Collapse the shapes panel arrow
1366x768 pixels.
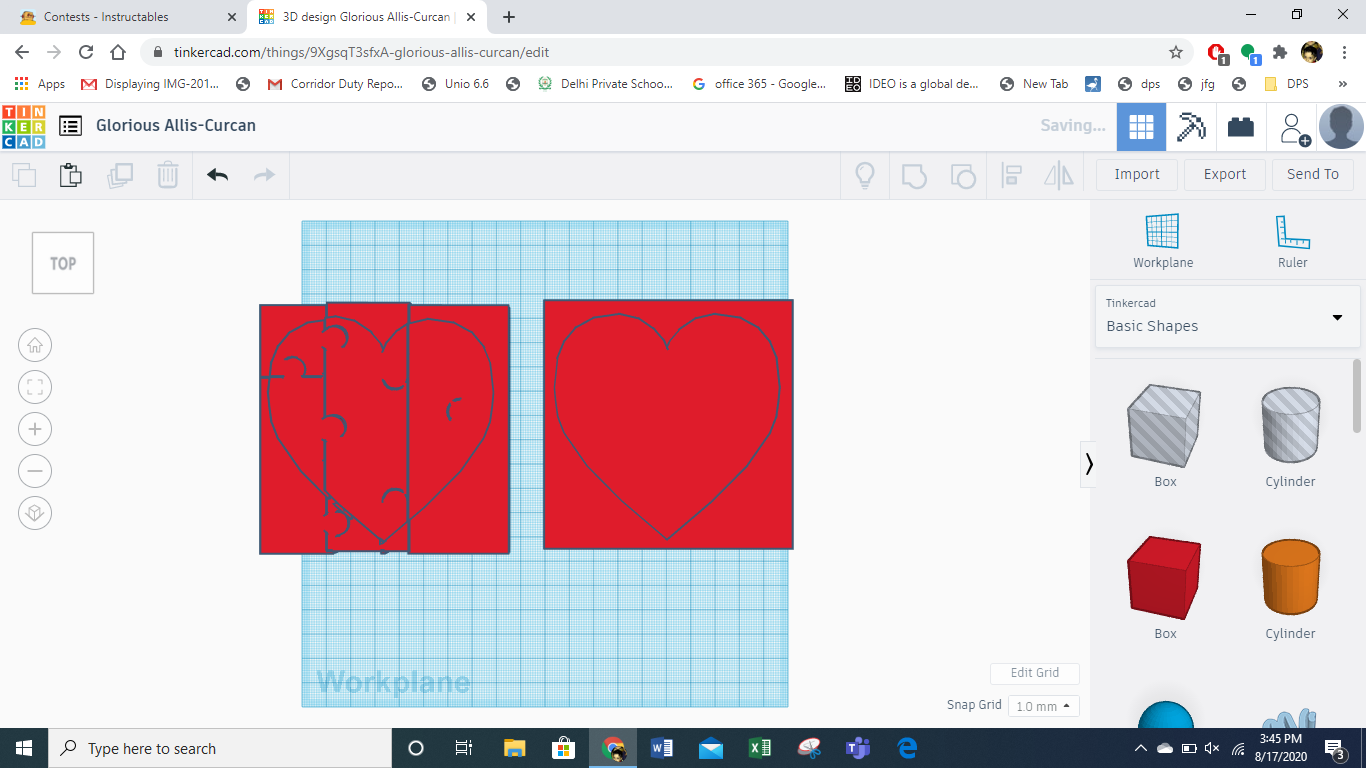click(1089, 464)
